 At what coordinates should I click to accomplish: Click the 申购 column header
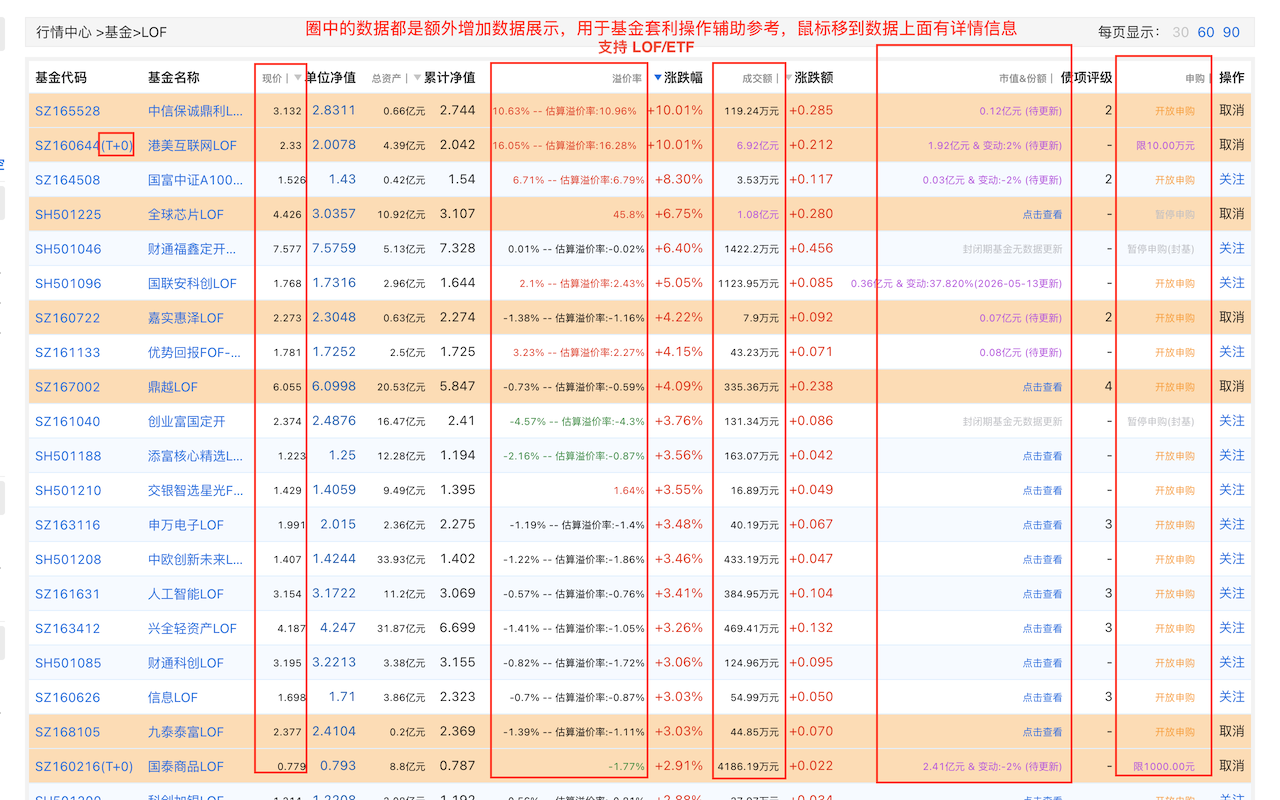point(1195,78)
